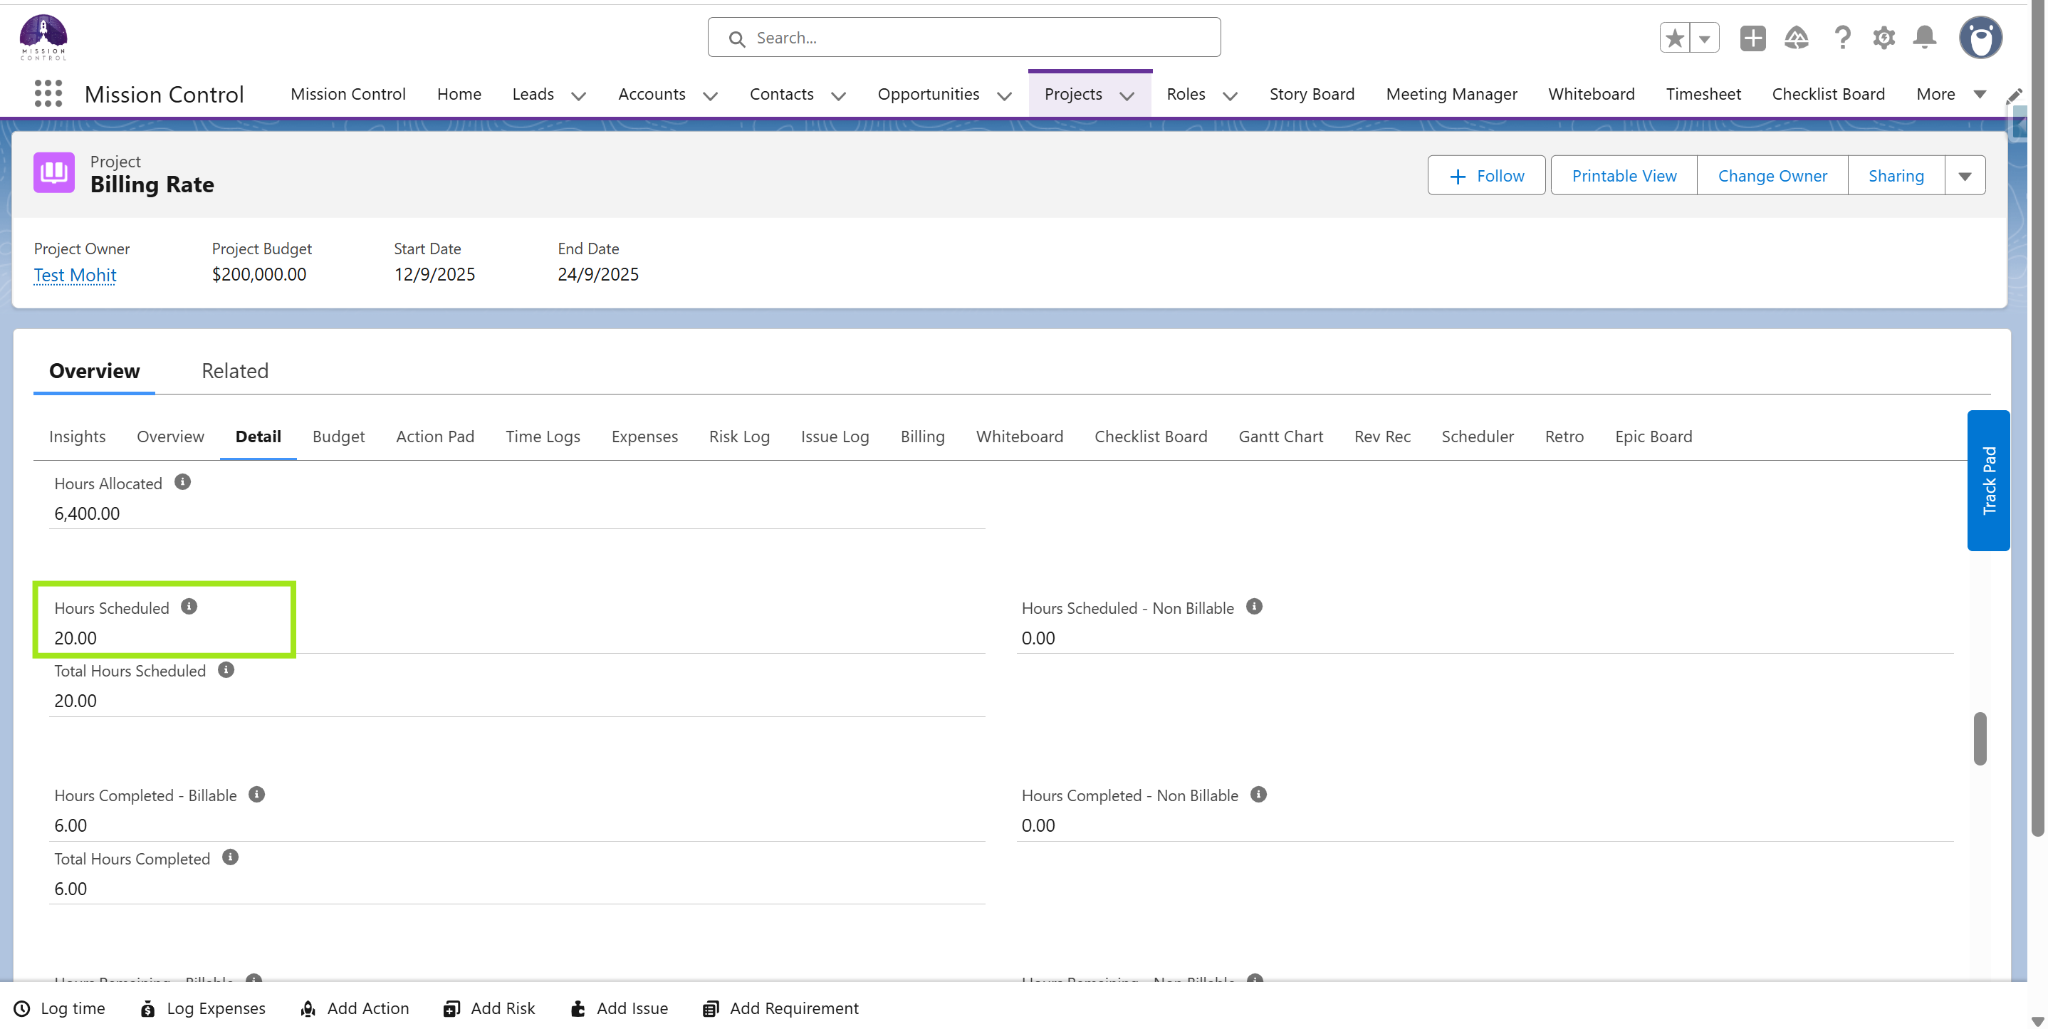Click Log time in utility bar
Viewport: 2048px width, 1029px height.
(x=60, y=1008)
